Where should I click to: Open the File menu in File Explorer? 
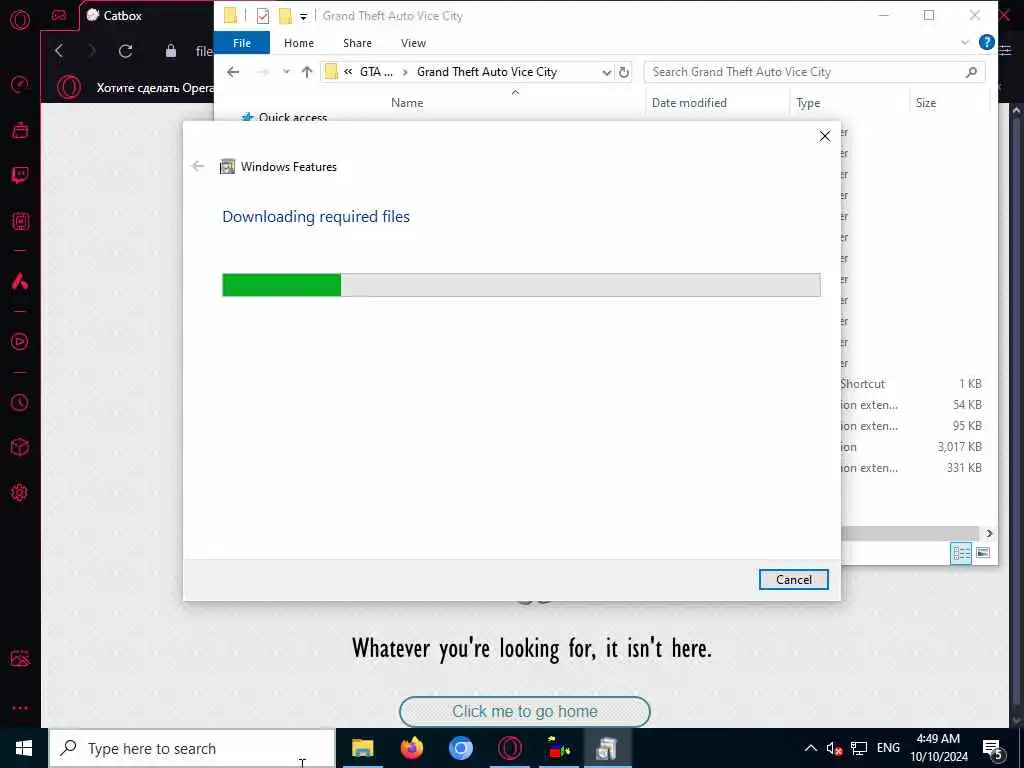coord(242,43)
